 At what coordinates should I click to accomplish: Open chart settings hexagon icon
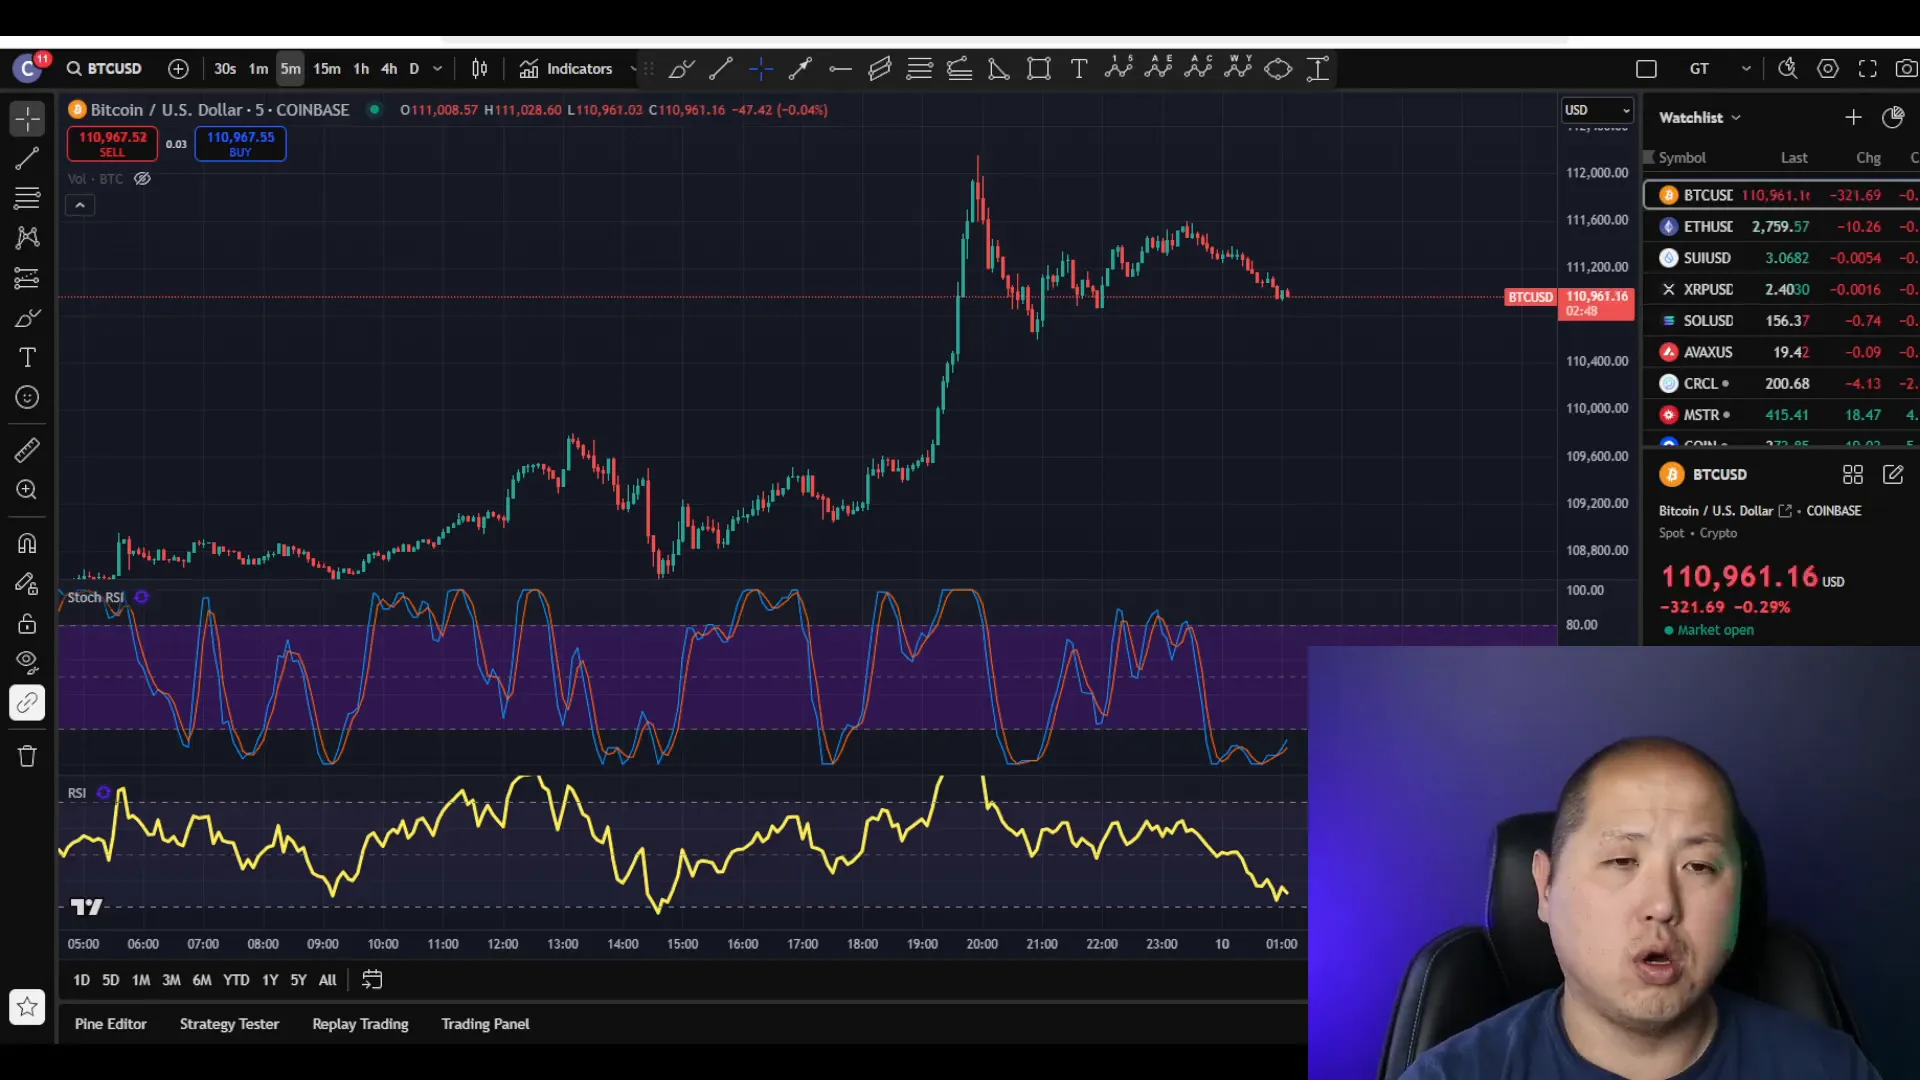pyautogui.click(x=1828, y=68)
